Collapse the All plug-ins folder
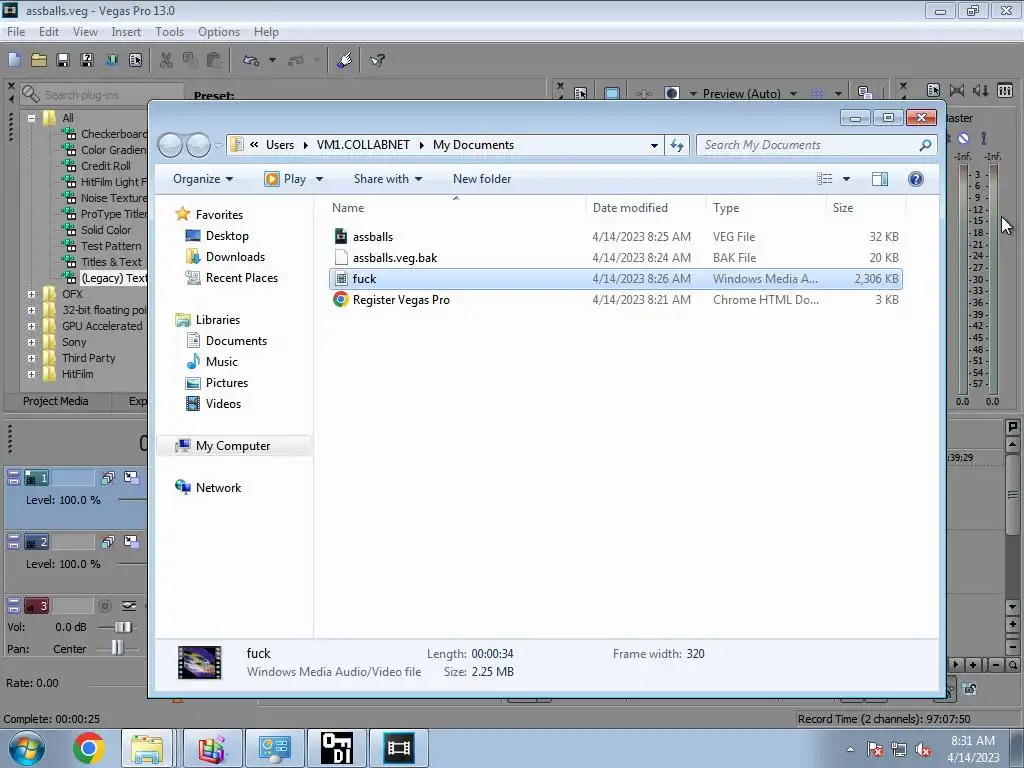This screenshot has width=1024, height=768. click(x=31, y=118)
